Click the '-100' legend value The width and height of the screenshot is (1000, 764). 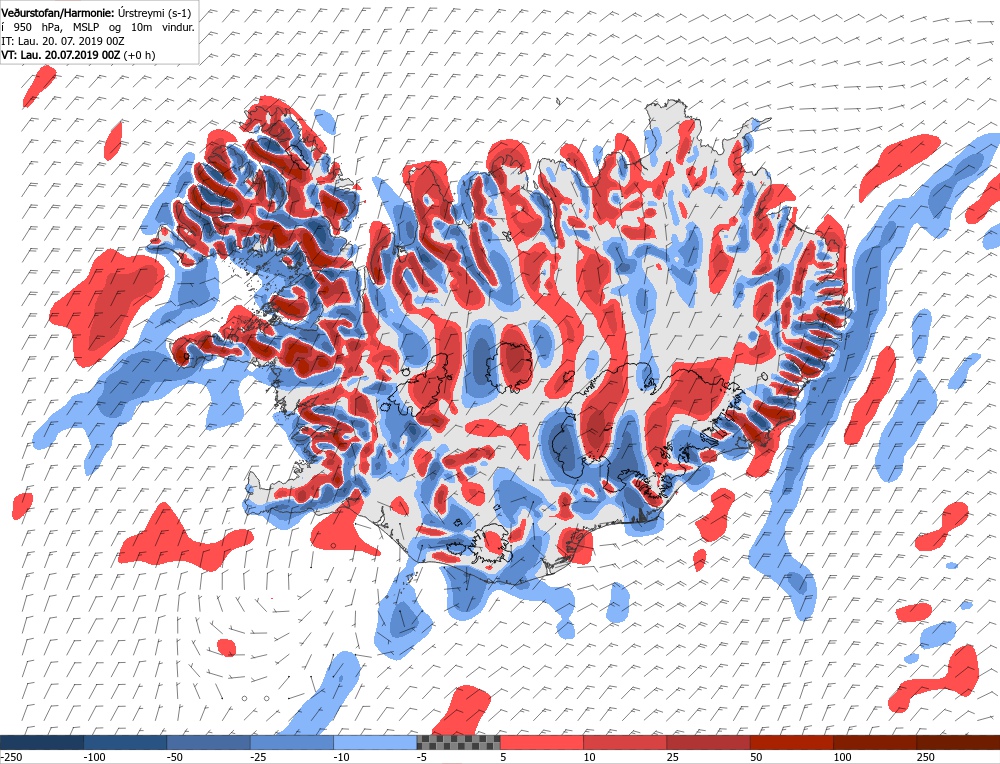point(94,757)
